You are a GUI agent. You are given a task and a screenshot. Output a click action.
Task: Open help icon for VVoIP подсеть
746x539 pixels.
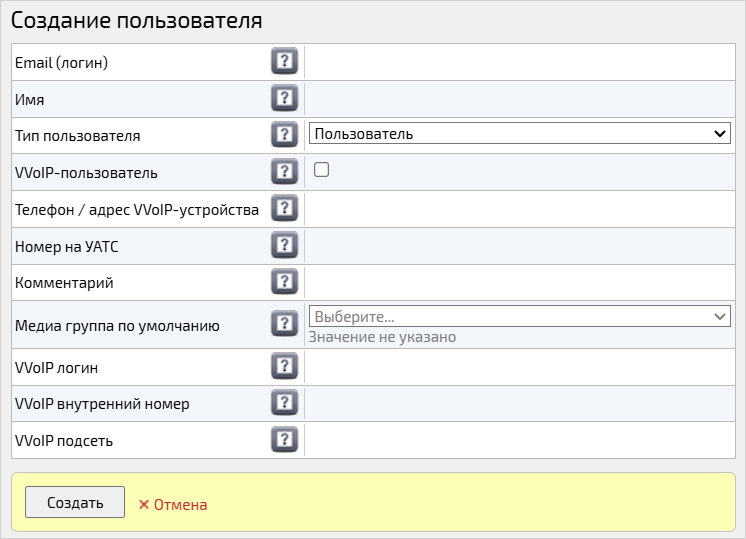click(285, 440)
